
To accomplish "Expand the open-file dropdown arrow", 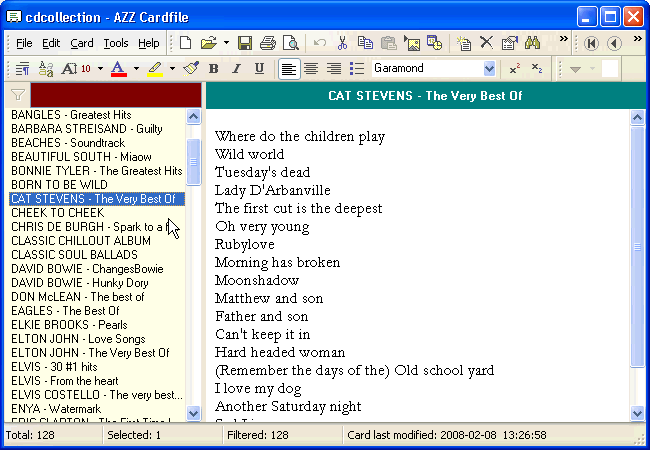I will coord(226,43).
